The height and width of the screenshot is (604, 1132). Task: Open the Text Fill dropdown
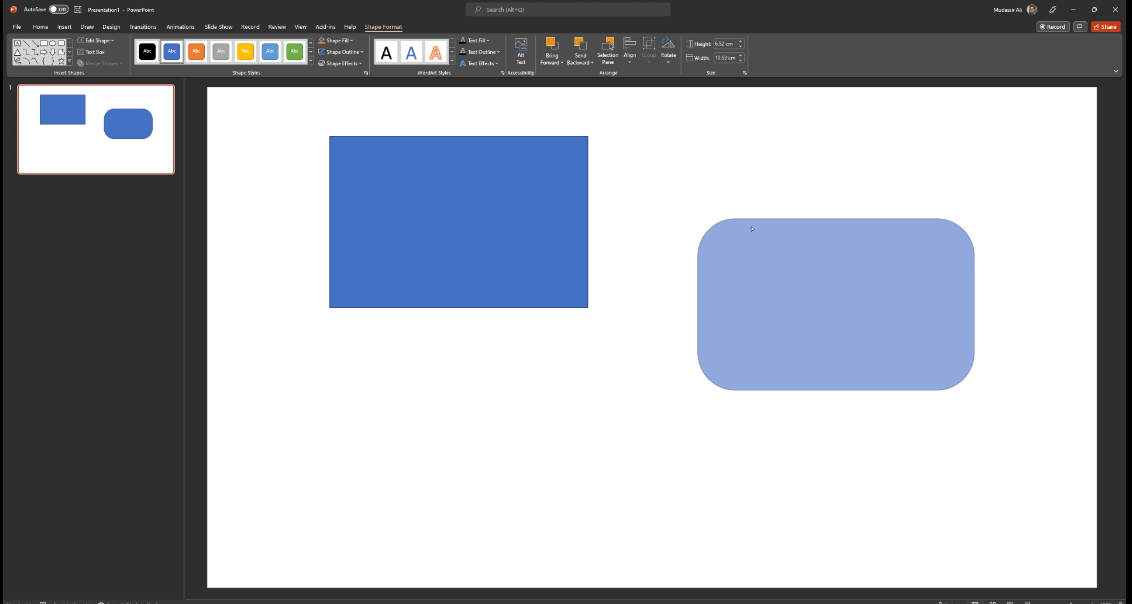point(474,40)
